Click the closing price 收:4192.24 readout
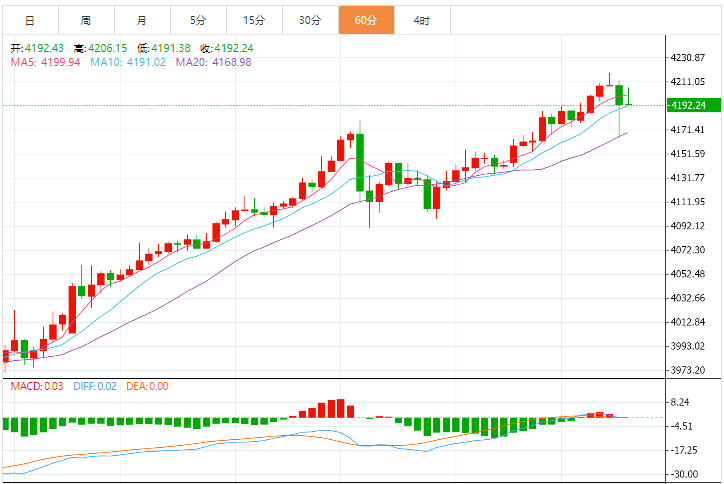 point(227,48)
